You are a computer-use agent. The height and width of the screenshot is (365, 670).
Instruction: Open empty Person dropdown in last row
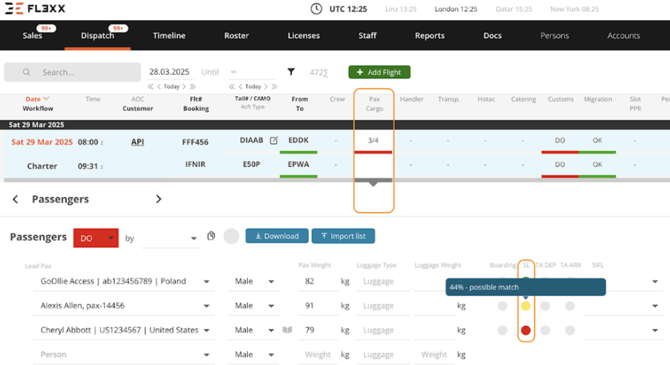(206, 355)
